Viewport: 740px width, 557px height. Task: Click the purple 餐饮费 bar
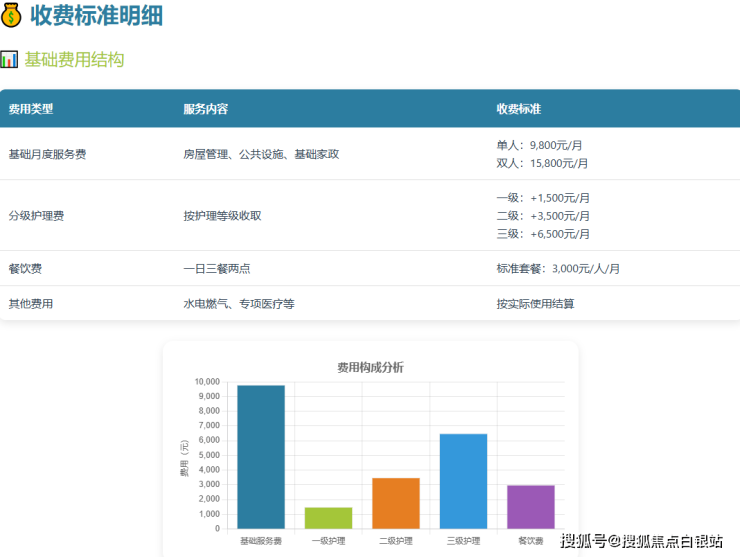coord(530,506)
